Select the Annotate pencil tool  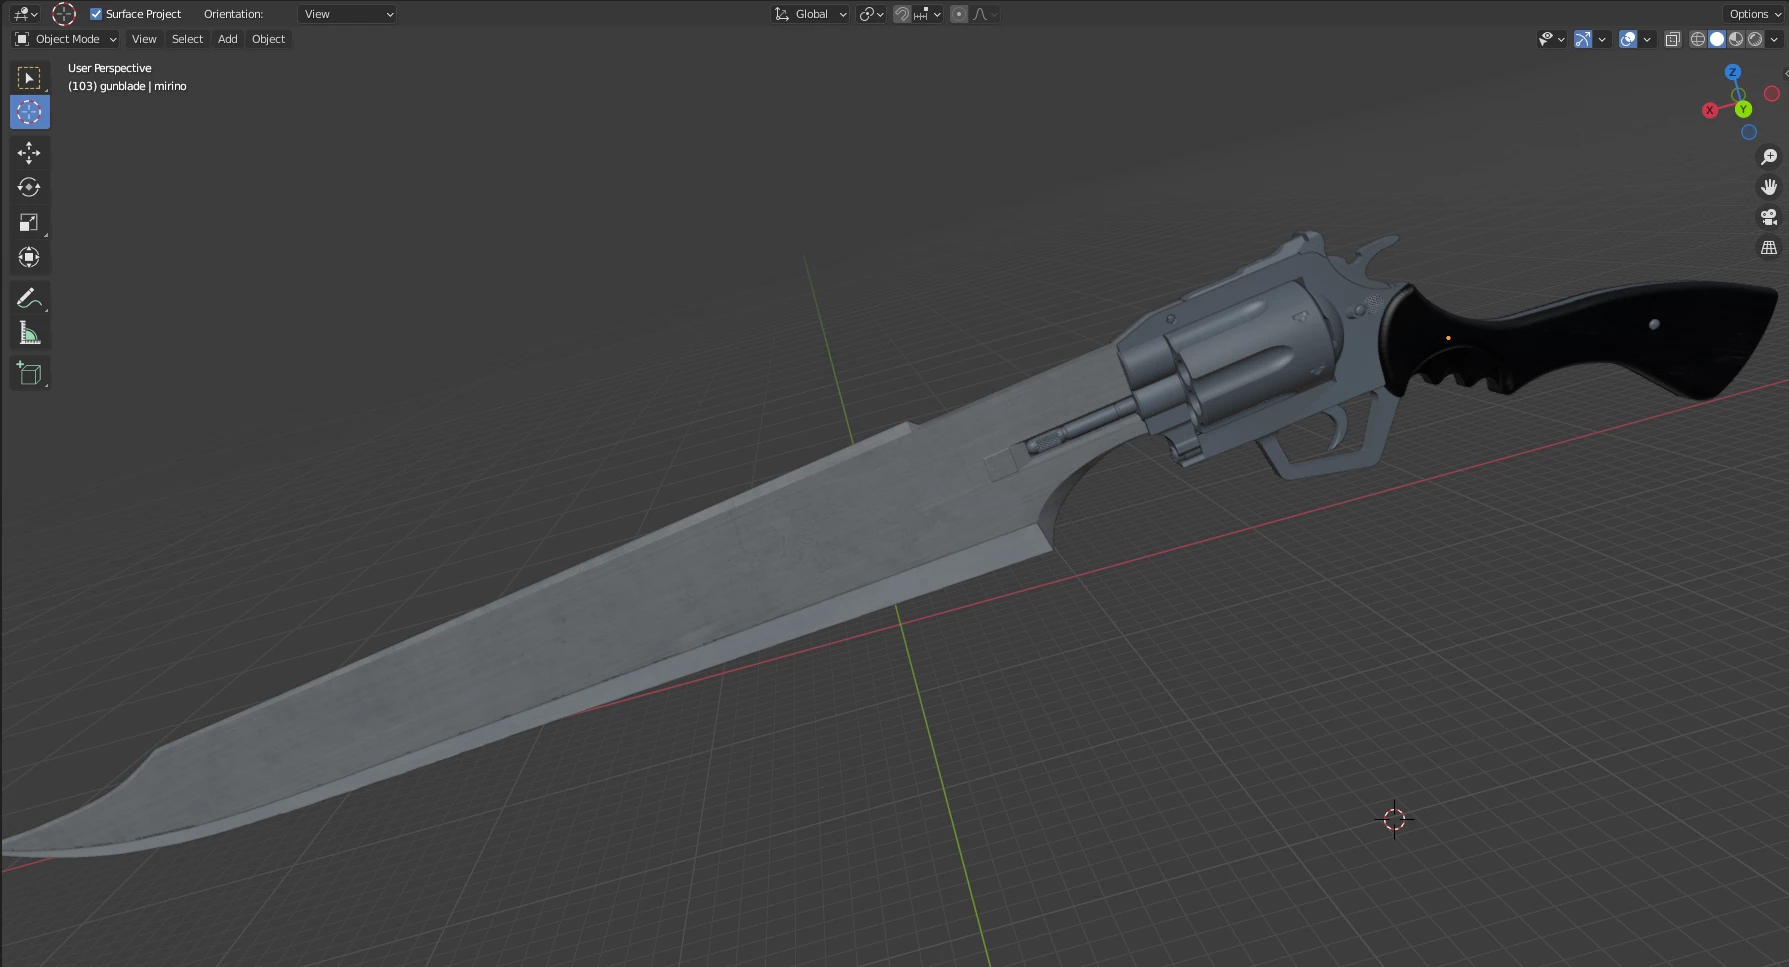click(29, 298)
